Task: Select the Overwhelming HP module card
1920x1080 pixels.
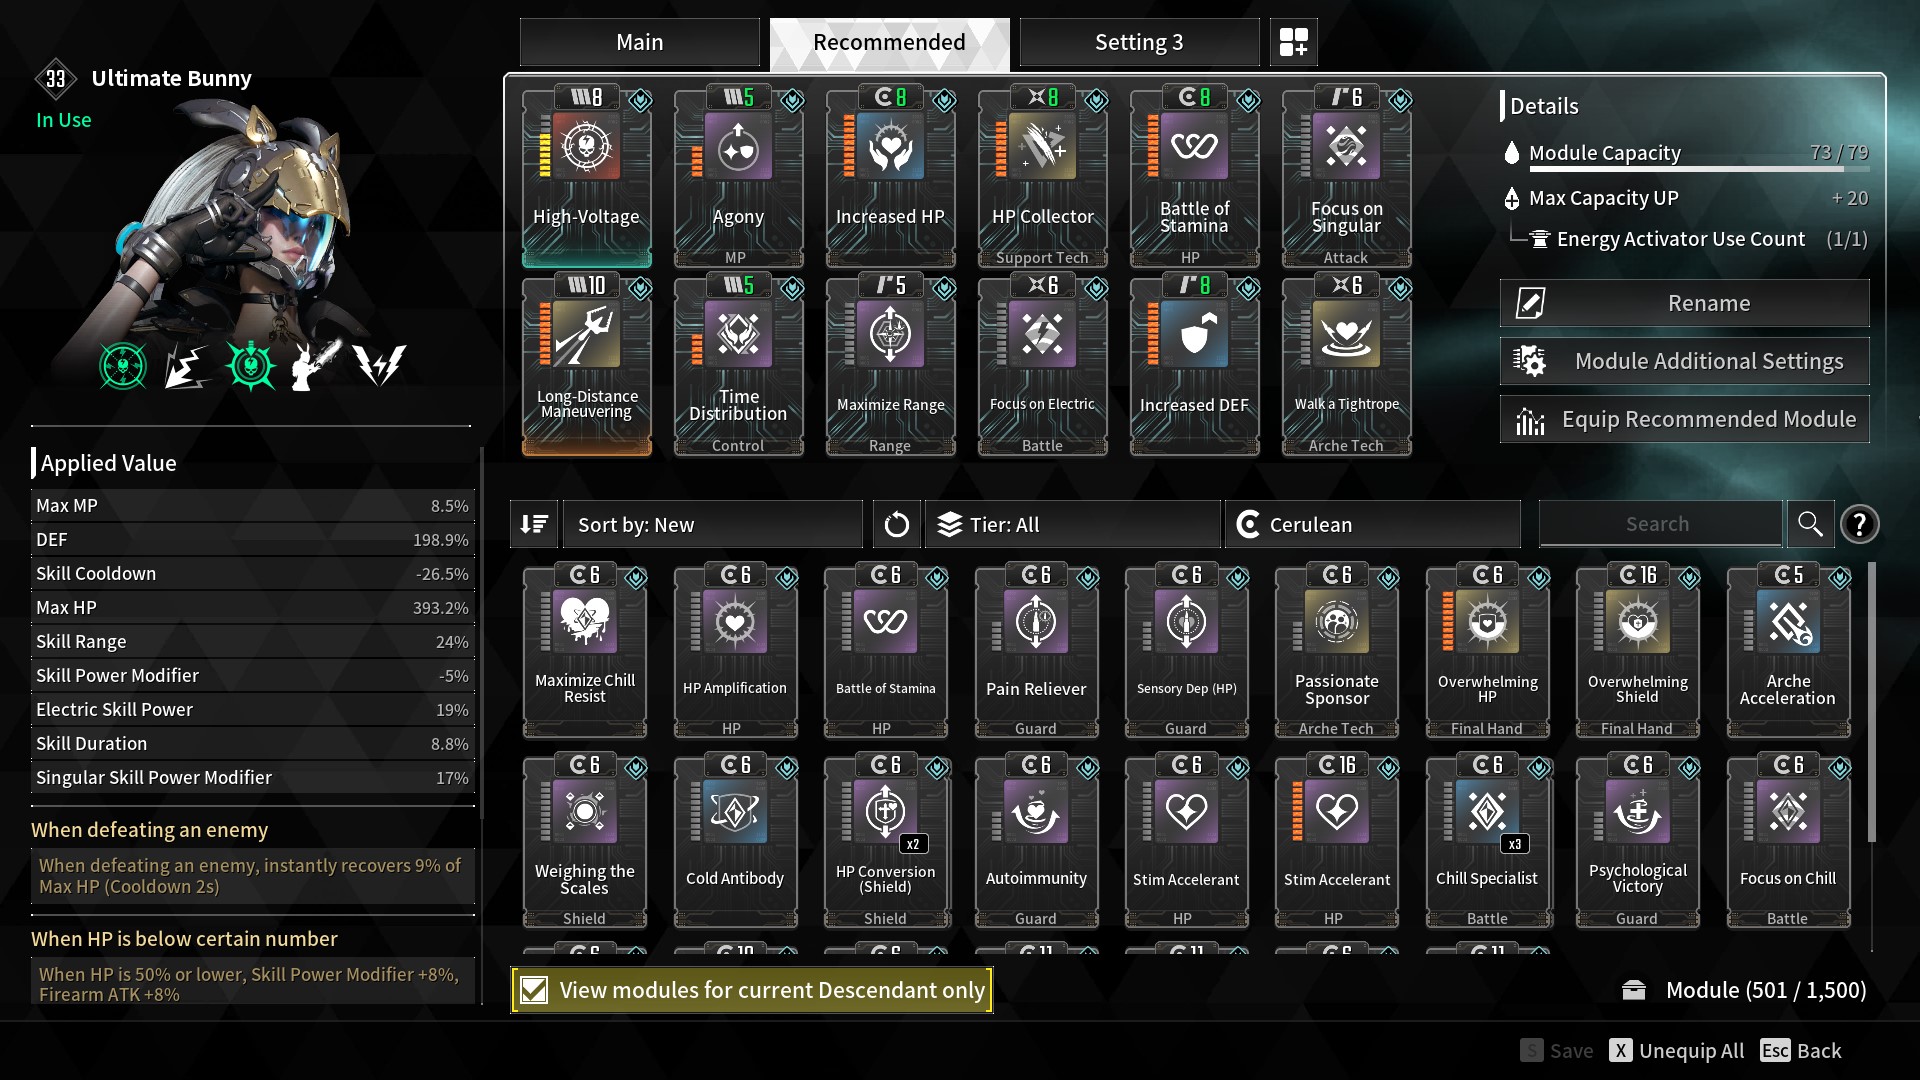Action: click(1487, 650)
